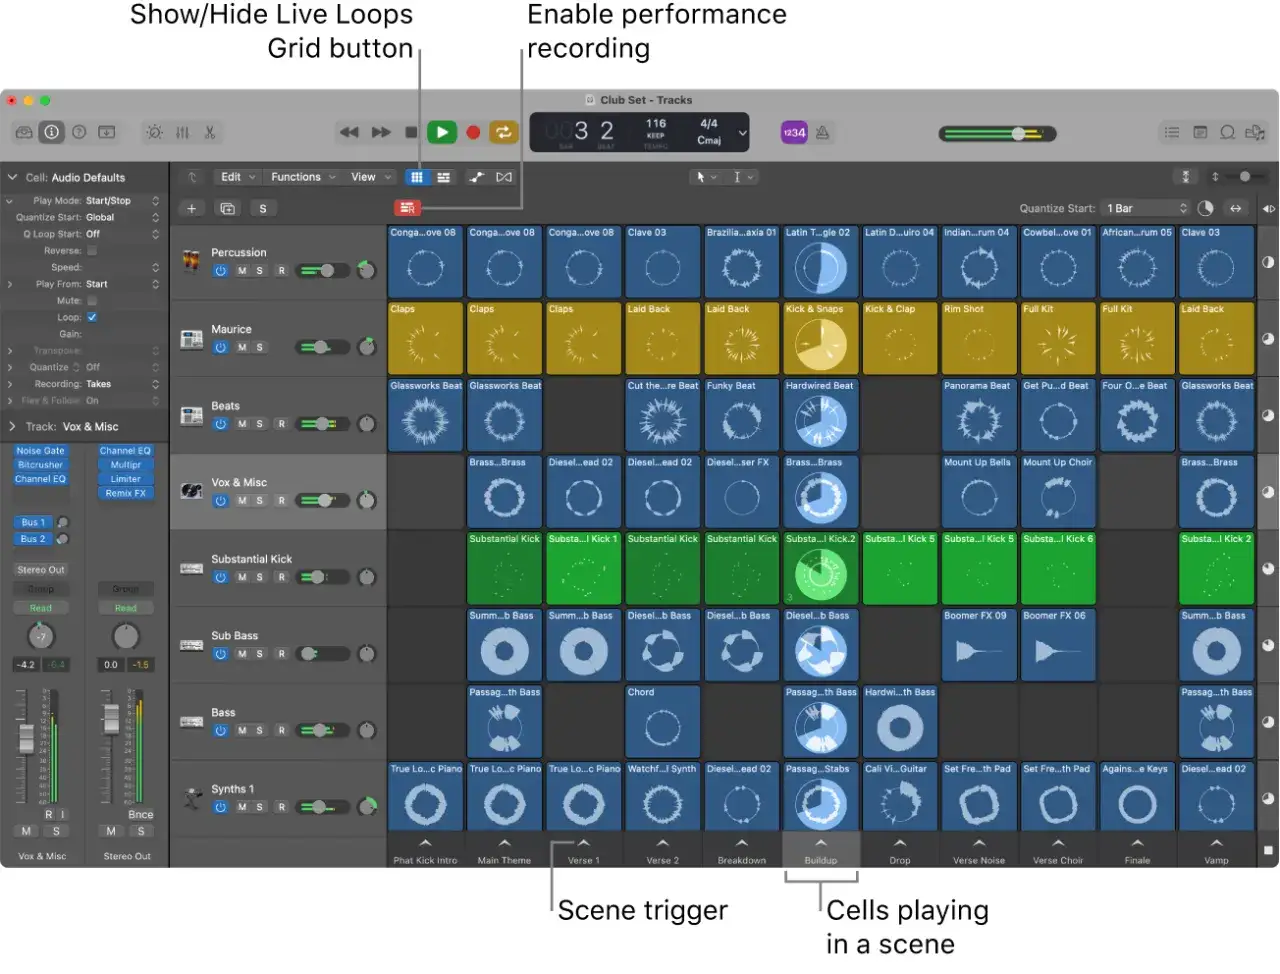Open the View menu
Image resolution: width=1280 pixels, height=974 pixels.
370,177
